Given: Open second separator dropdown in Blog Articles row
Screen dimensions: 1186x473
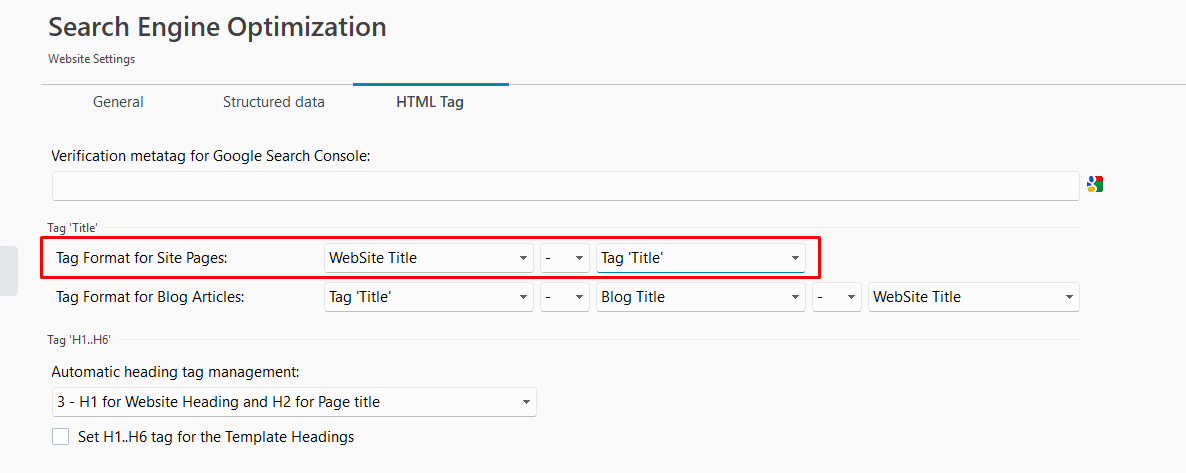Looking at the screenshot, I should pyautogui.click(x=837, y=297).
